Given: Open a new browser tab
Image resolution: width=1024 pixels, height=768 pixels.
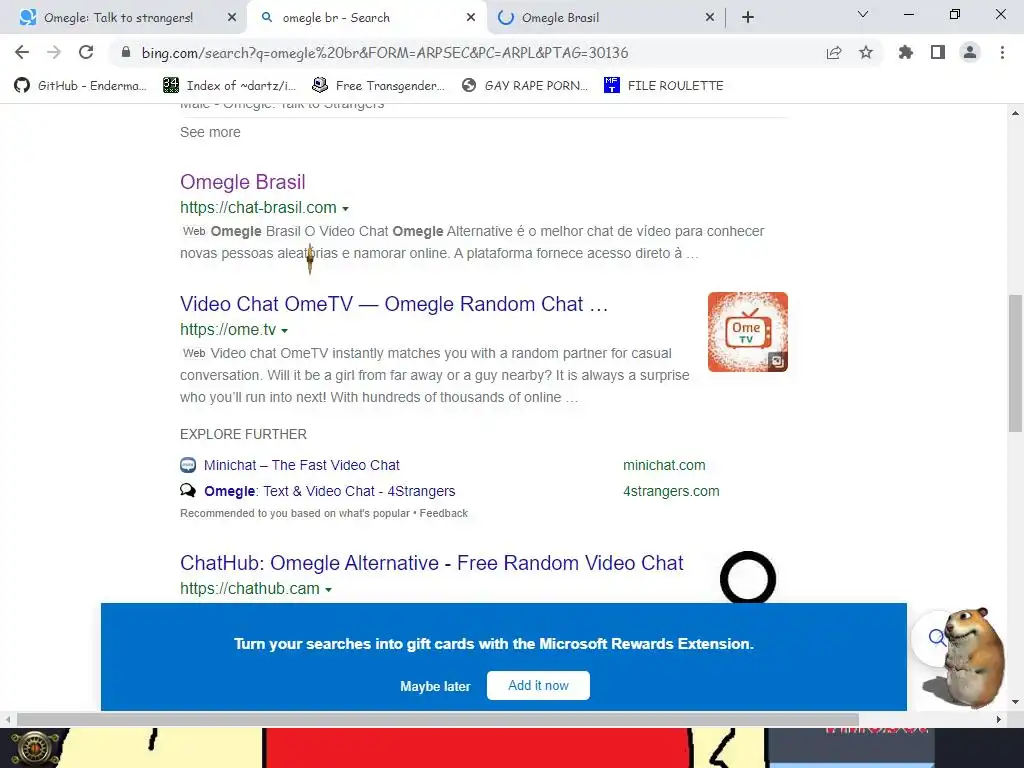Looking at the screenshot, I should [x=748, y=18].
